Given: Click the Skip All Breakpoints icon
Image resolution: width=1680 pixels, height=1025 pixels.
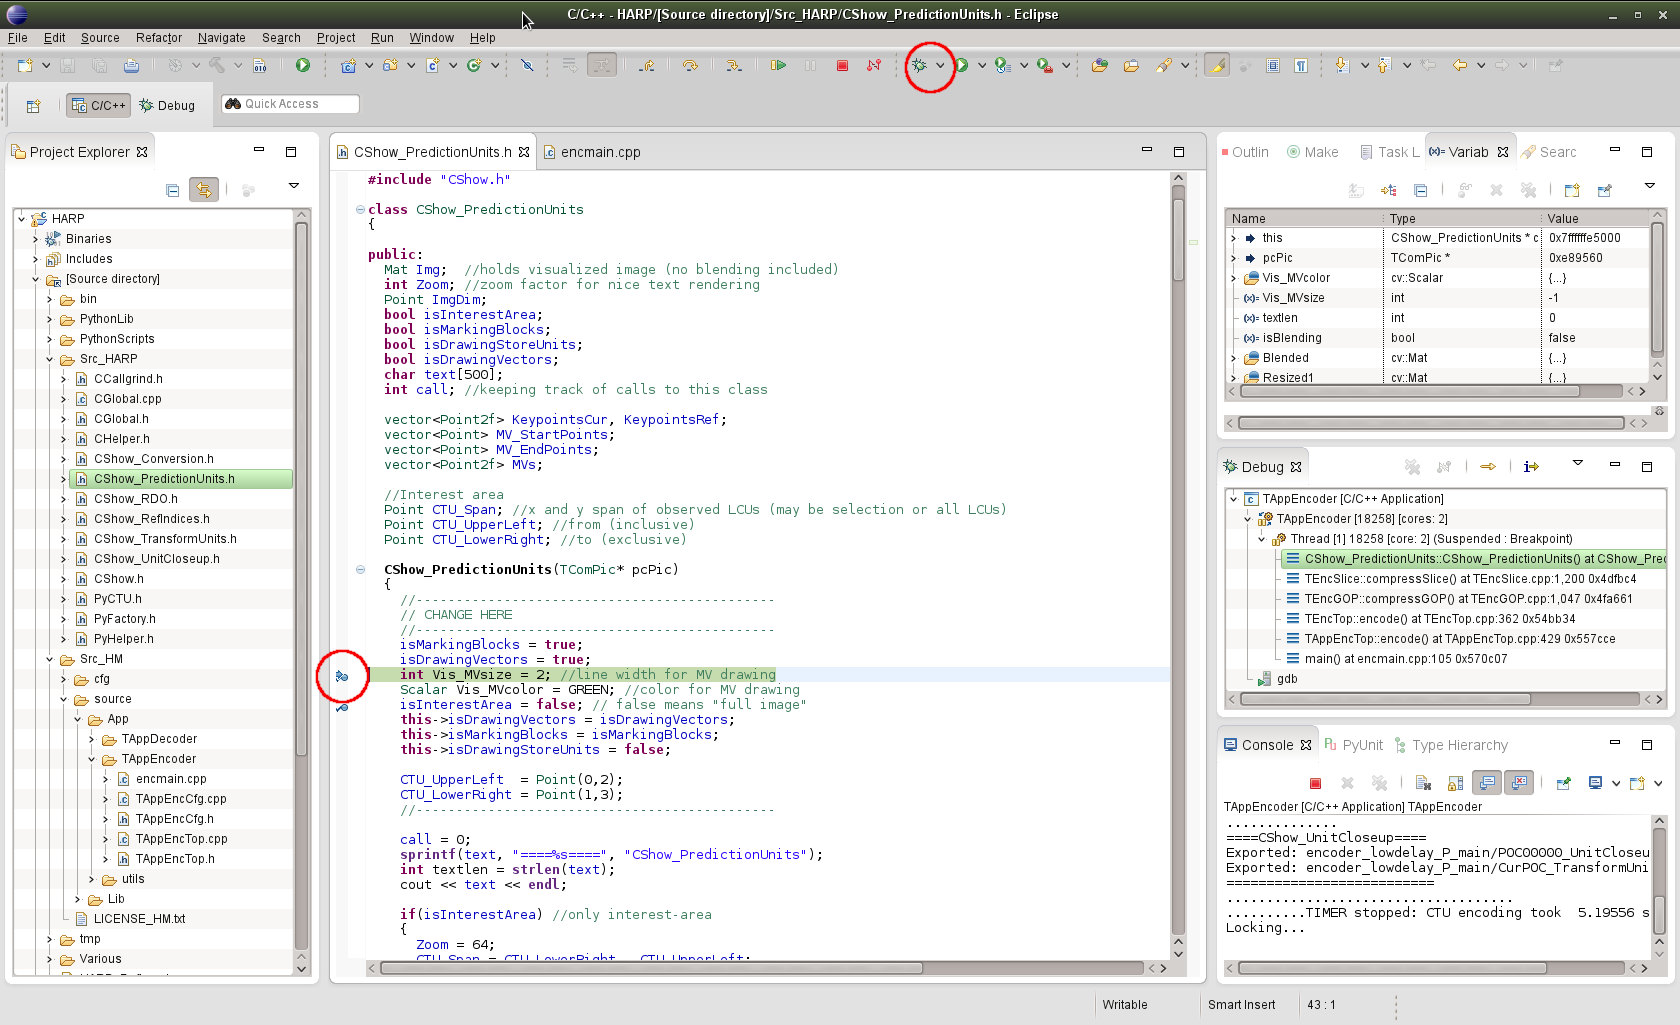Looking at the screenshot, I should click(x=527, y=66).
